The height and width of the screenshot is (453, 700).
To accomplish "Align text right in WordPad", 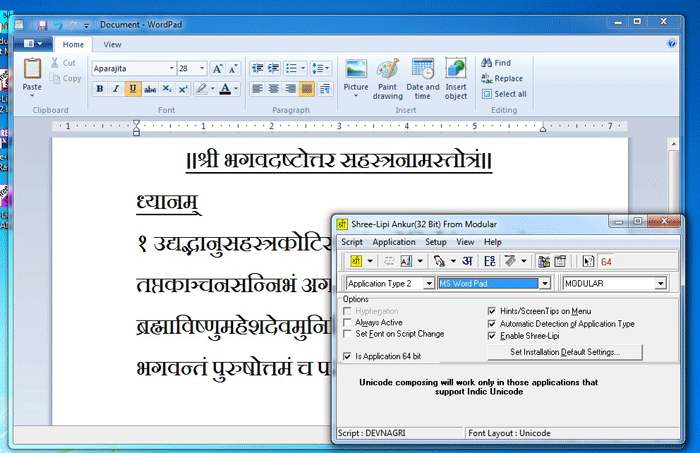I will pyautogui.click(x=290, y=89).
